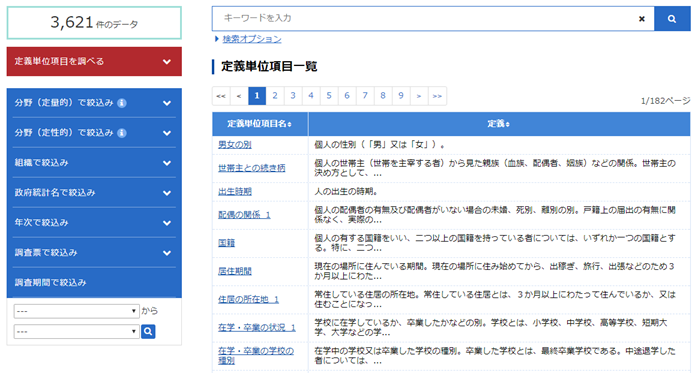The image size is (695, 373).
Task: Go to page 4
Action: (x=311, y=96)
